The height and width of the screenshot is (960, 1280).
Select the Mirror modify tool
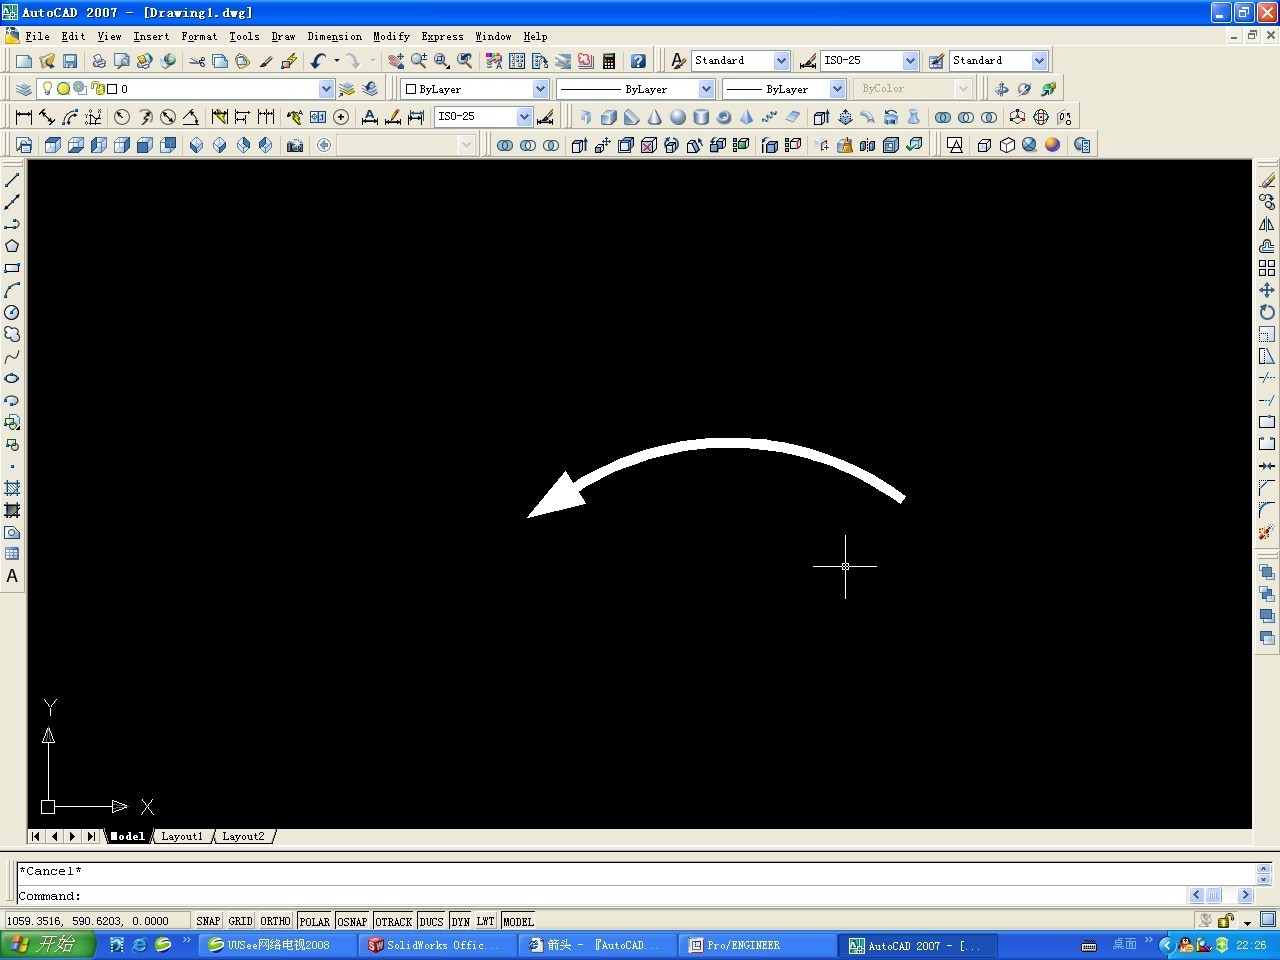click(1267, 224)
